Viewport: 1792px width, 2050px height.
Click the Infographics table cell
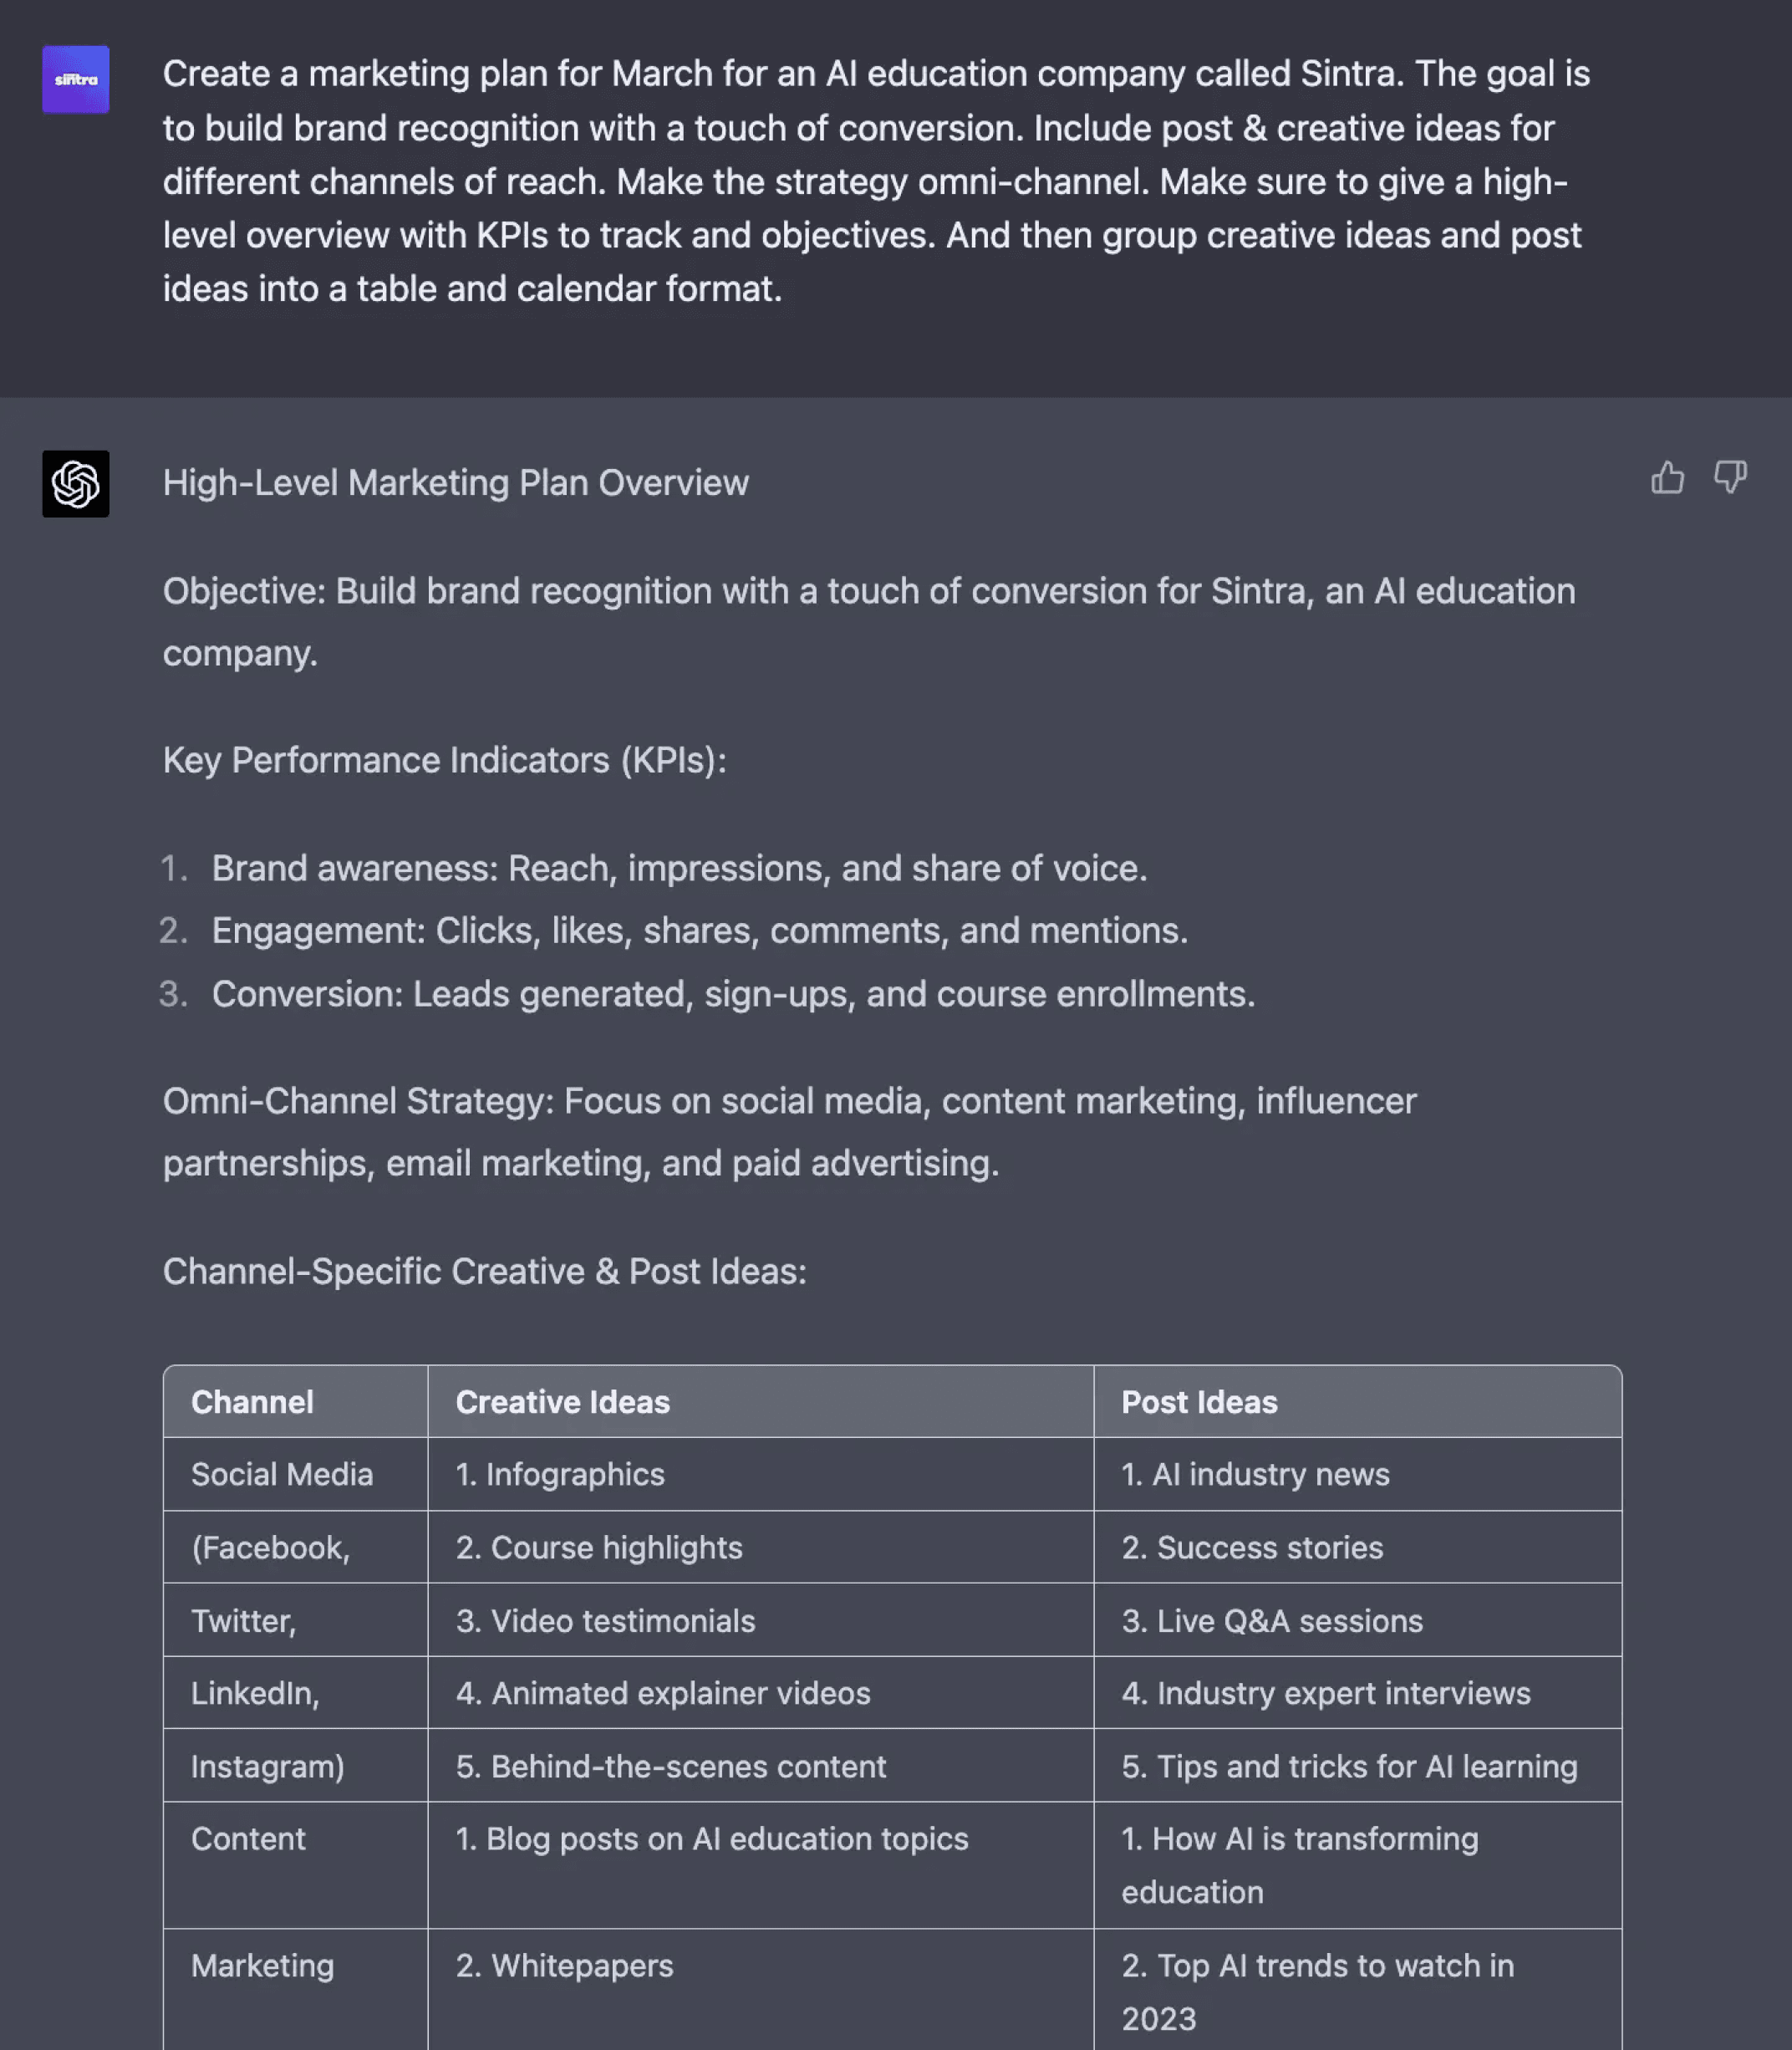761,1474
